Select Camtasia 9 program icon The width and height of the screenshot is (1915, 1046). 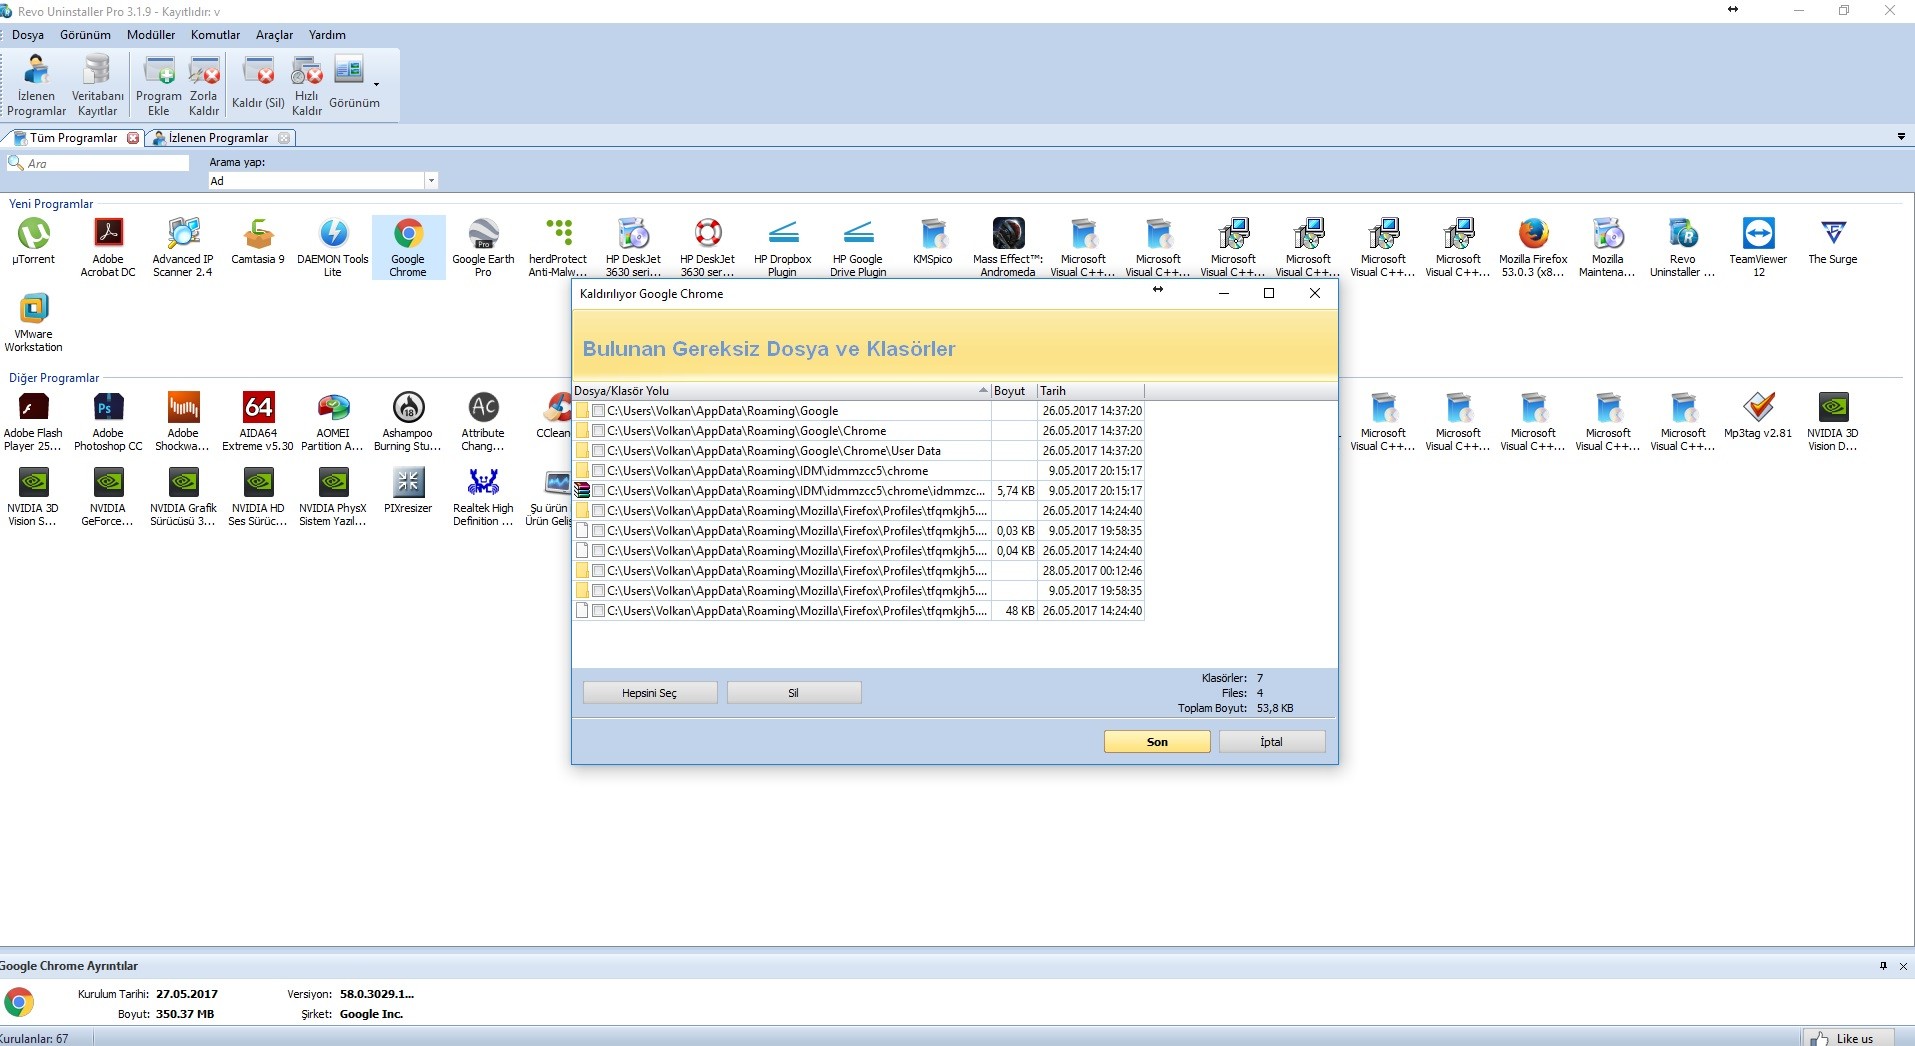(258, 241)
